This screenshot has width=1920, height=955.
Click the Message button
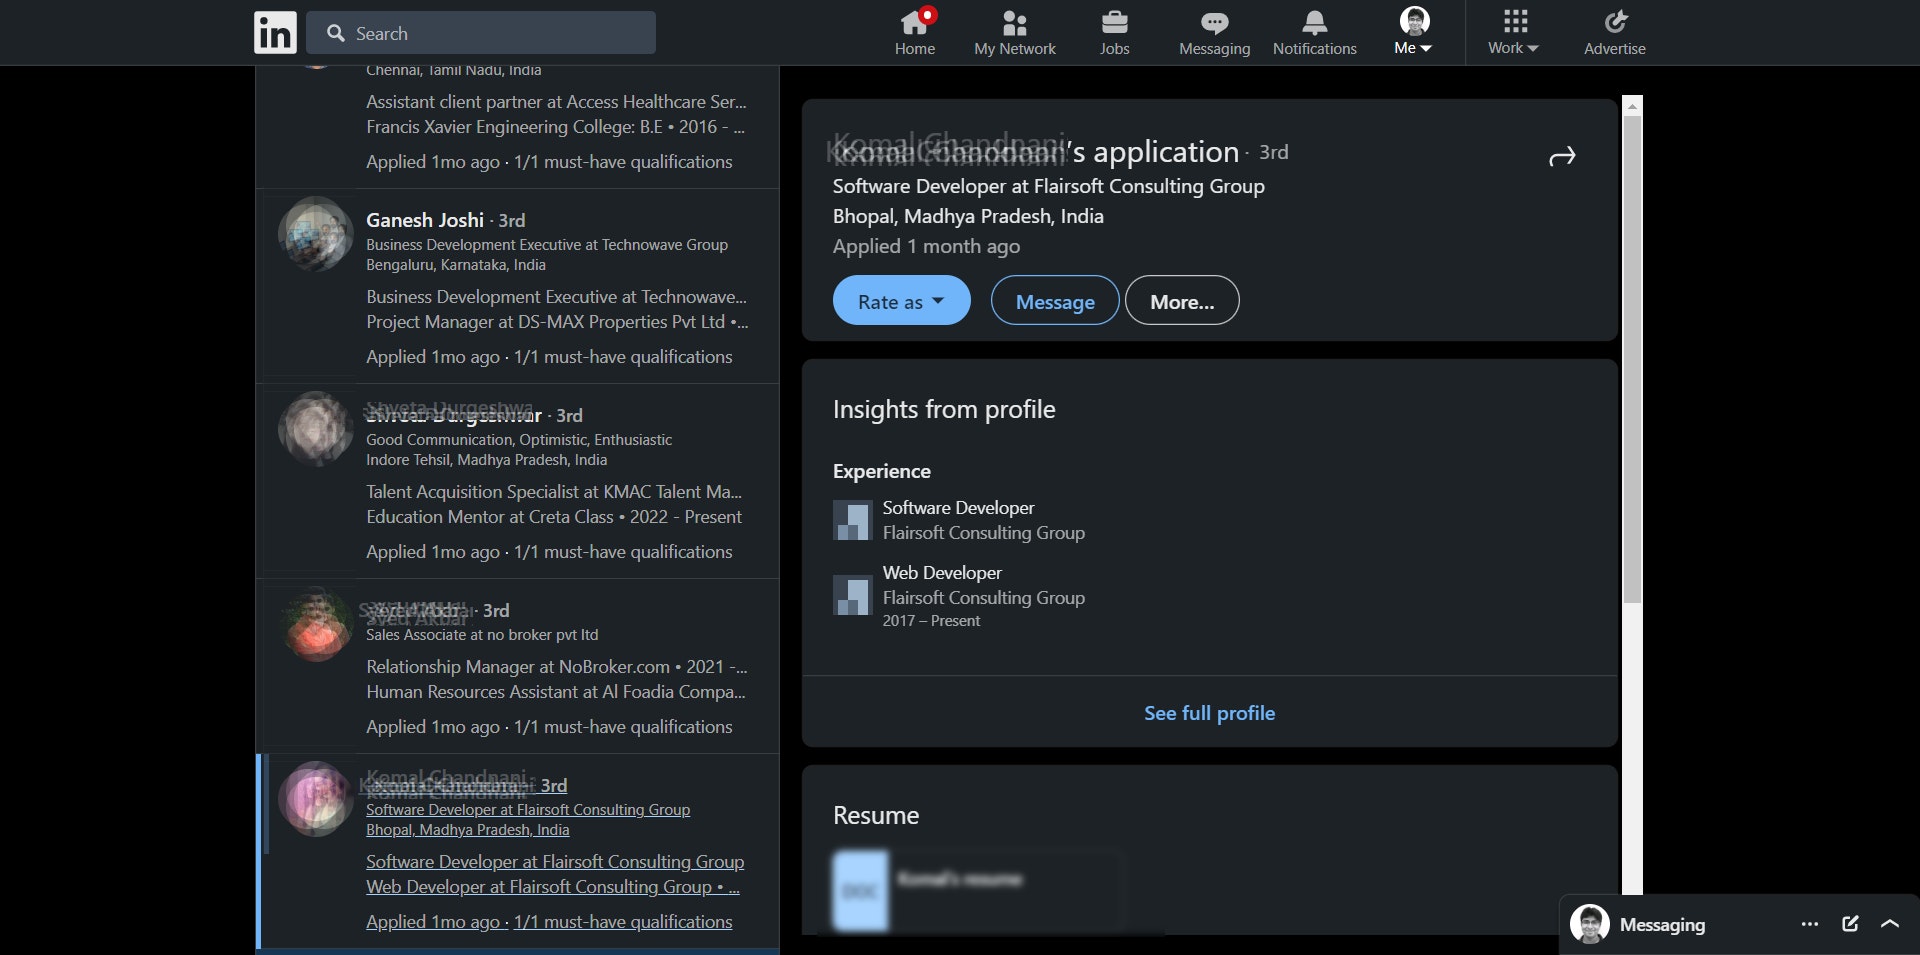(1055, 300)
